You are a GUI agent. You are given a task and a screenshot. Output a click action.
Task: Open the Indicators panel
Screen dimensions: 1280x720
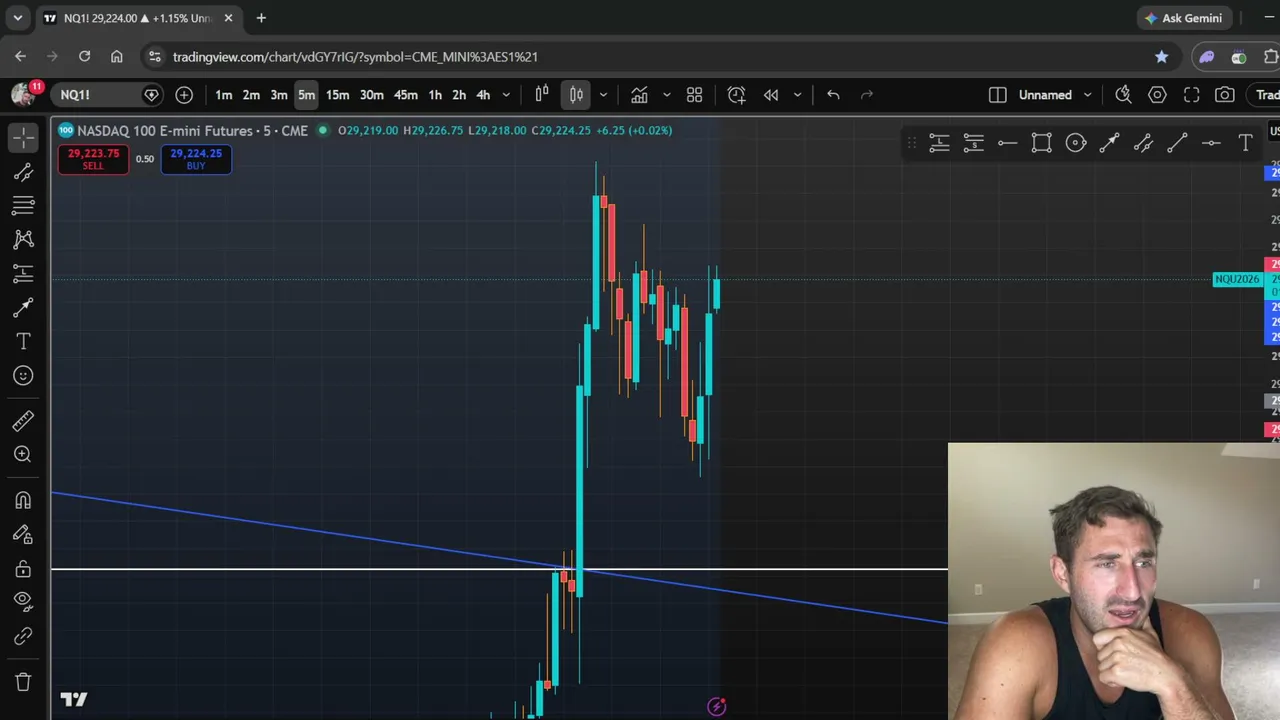(639, 95)
